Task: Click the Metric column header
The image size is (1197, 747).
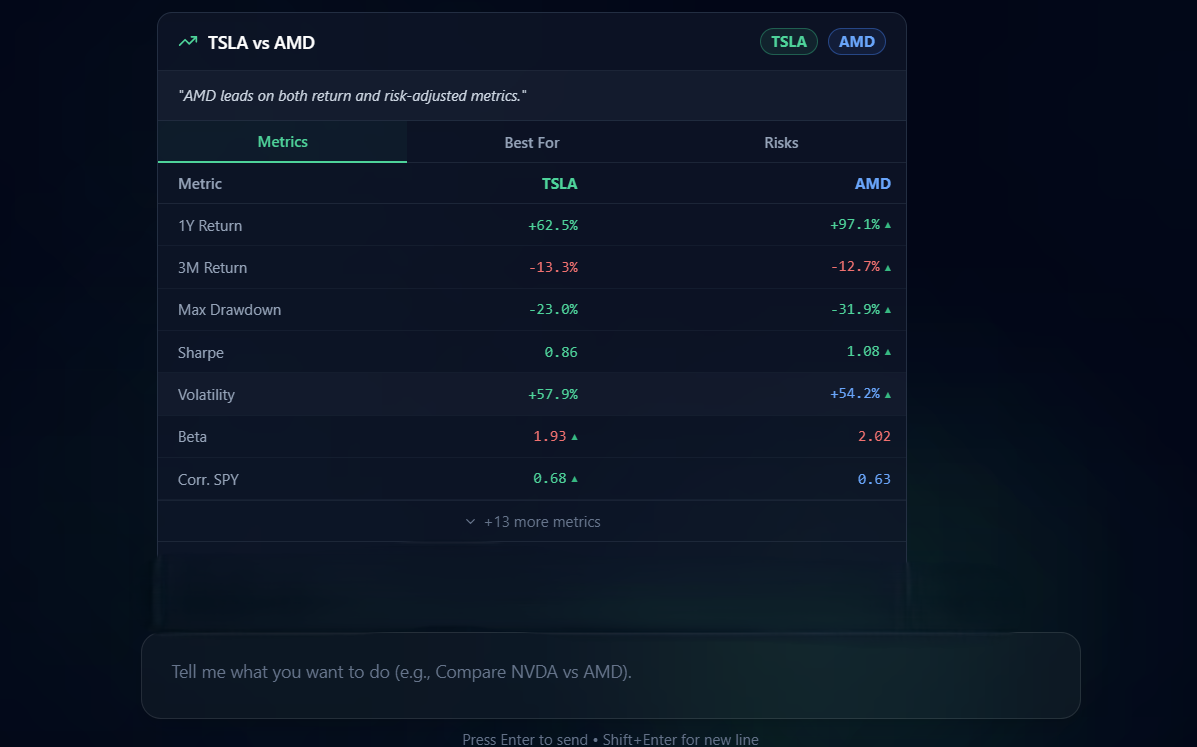Action: [x=200, y=184]
